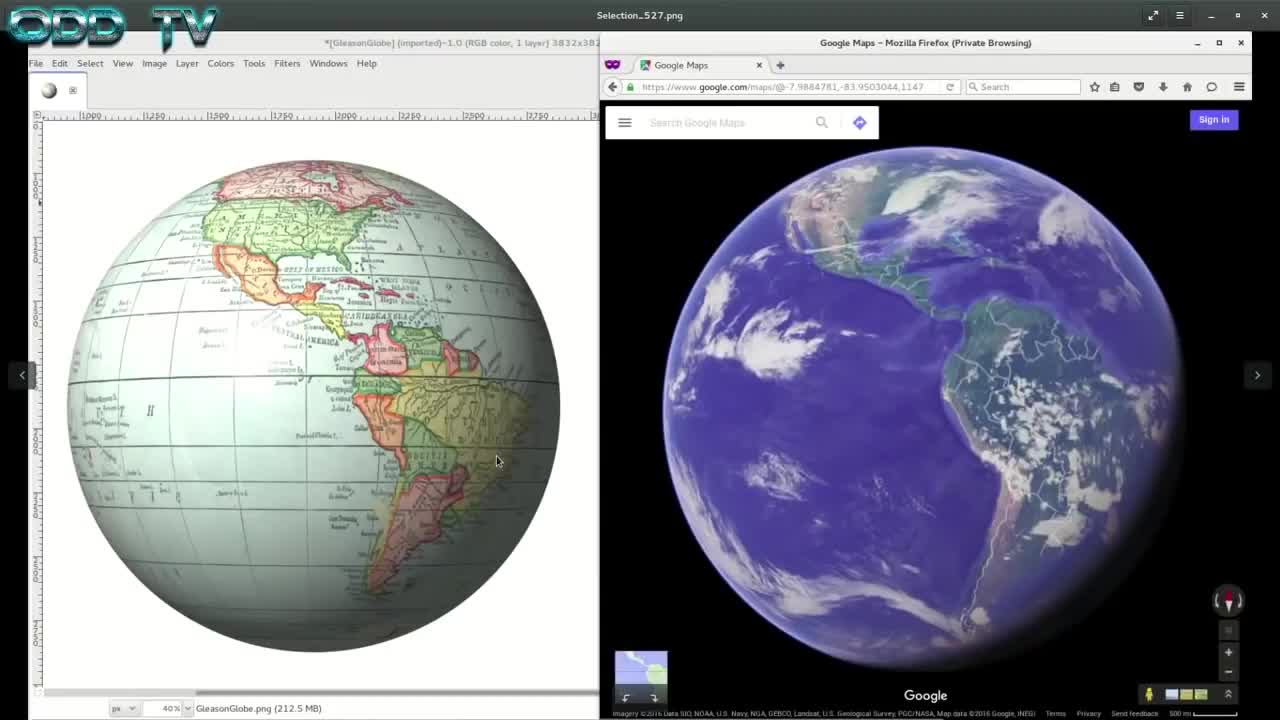Image resolution: width=1280 pixels, height=720 pixels.
Task: Close the Google Maps tab
Action: 759,65
